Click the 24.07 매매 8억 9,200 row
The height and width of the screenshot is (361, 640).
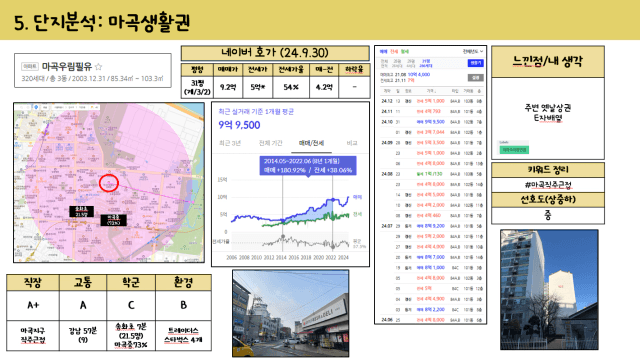[431, 226]
